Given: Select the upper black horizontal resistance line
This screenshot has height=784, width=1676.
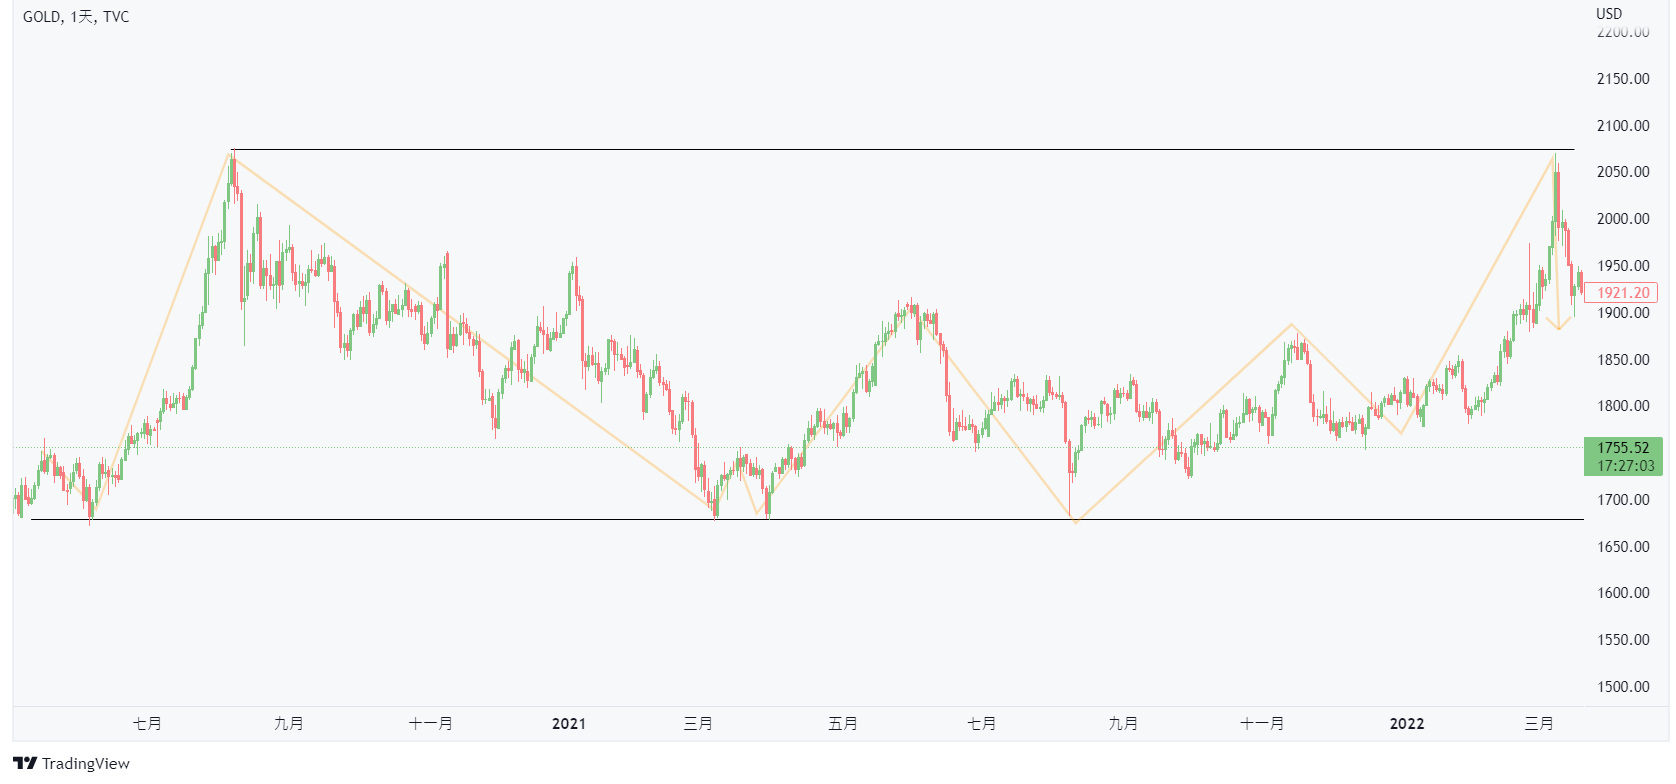Looking at the screenshot, I should point(900,150).
